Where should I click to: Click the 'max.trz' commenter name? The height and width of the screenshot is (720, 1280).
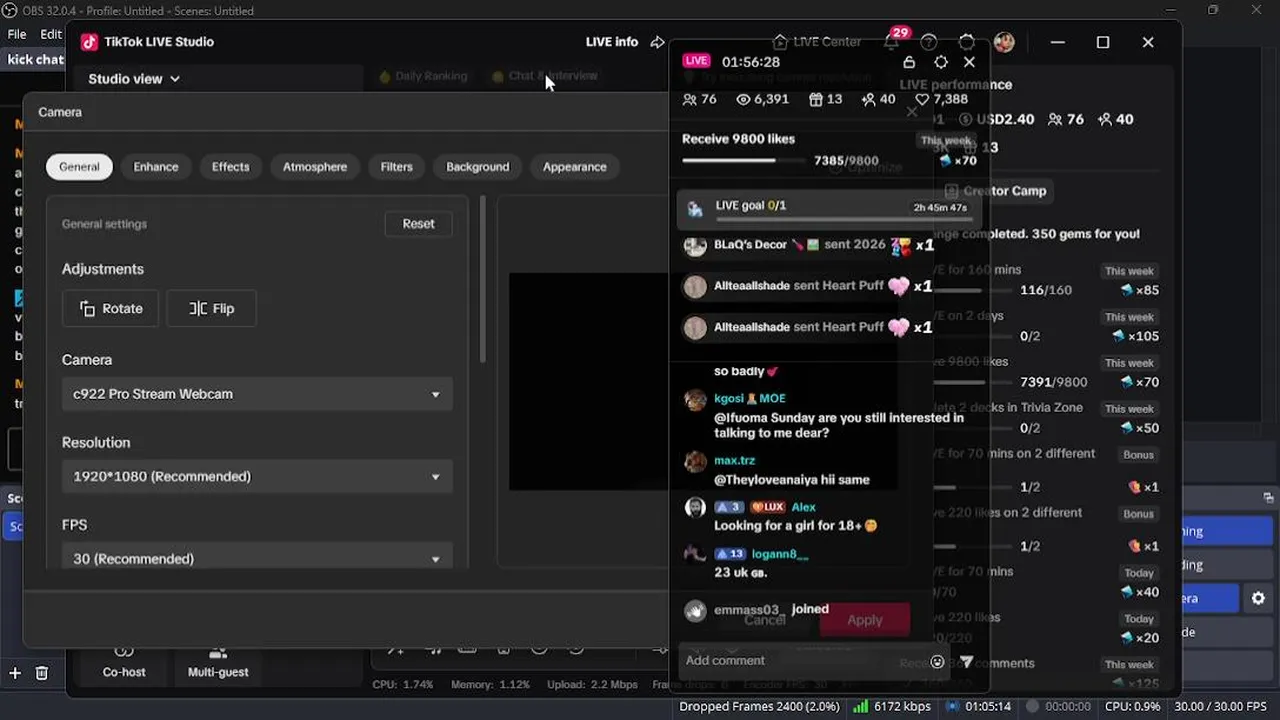pos(734,461)
